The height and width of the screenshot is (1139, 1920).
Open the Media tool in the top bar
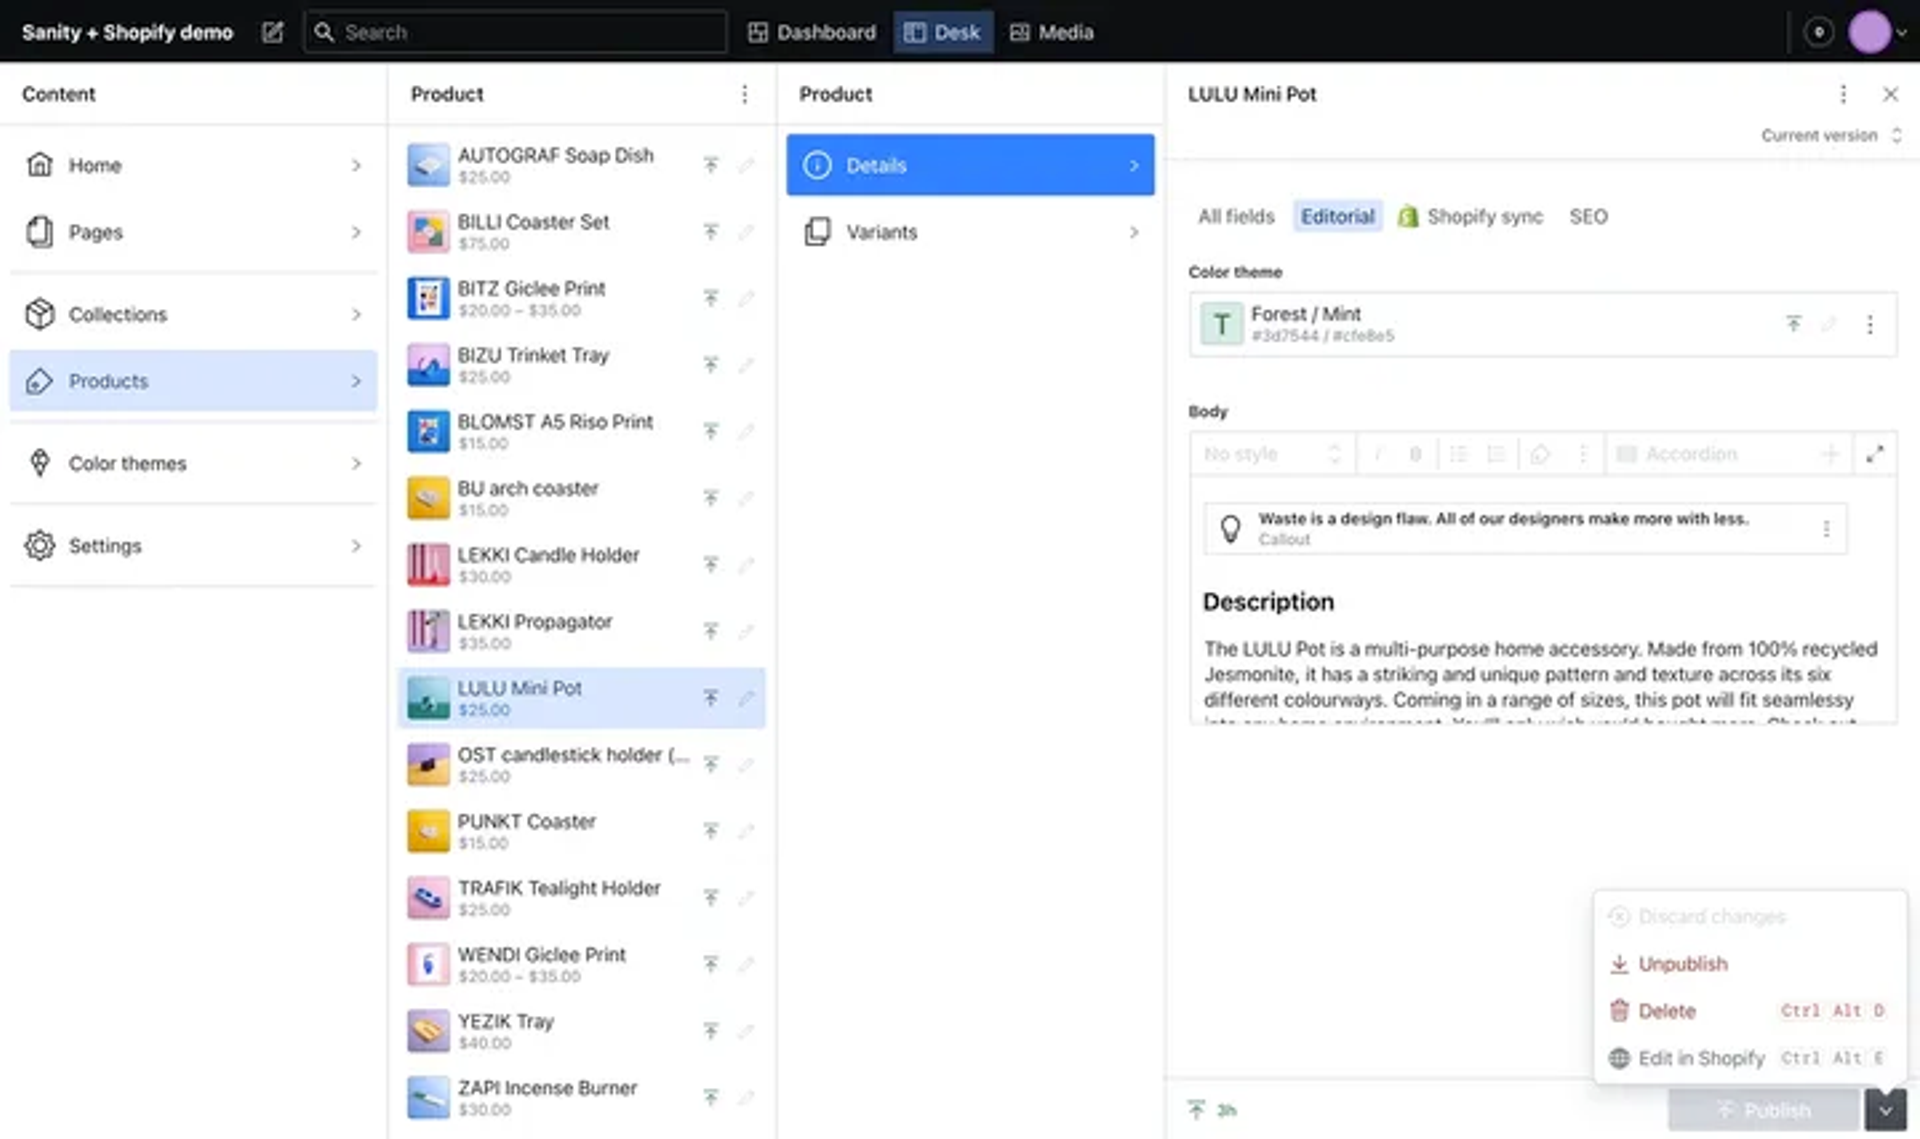click(1052, 32)
